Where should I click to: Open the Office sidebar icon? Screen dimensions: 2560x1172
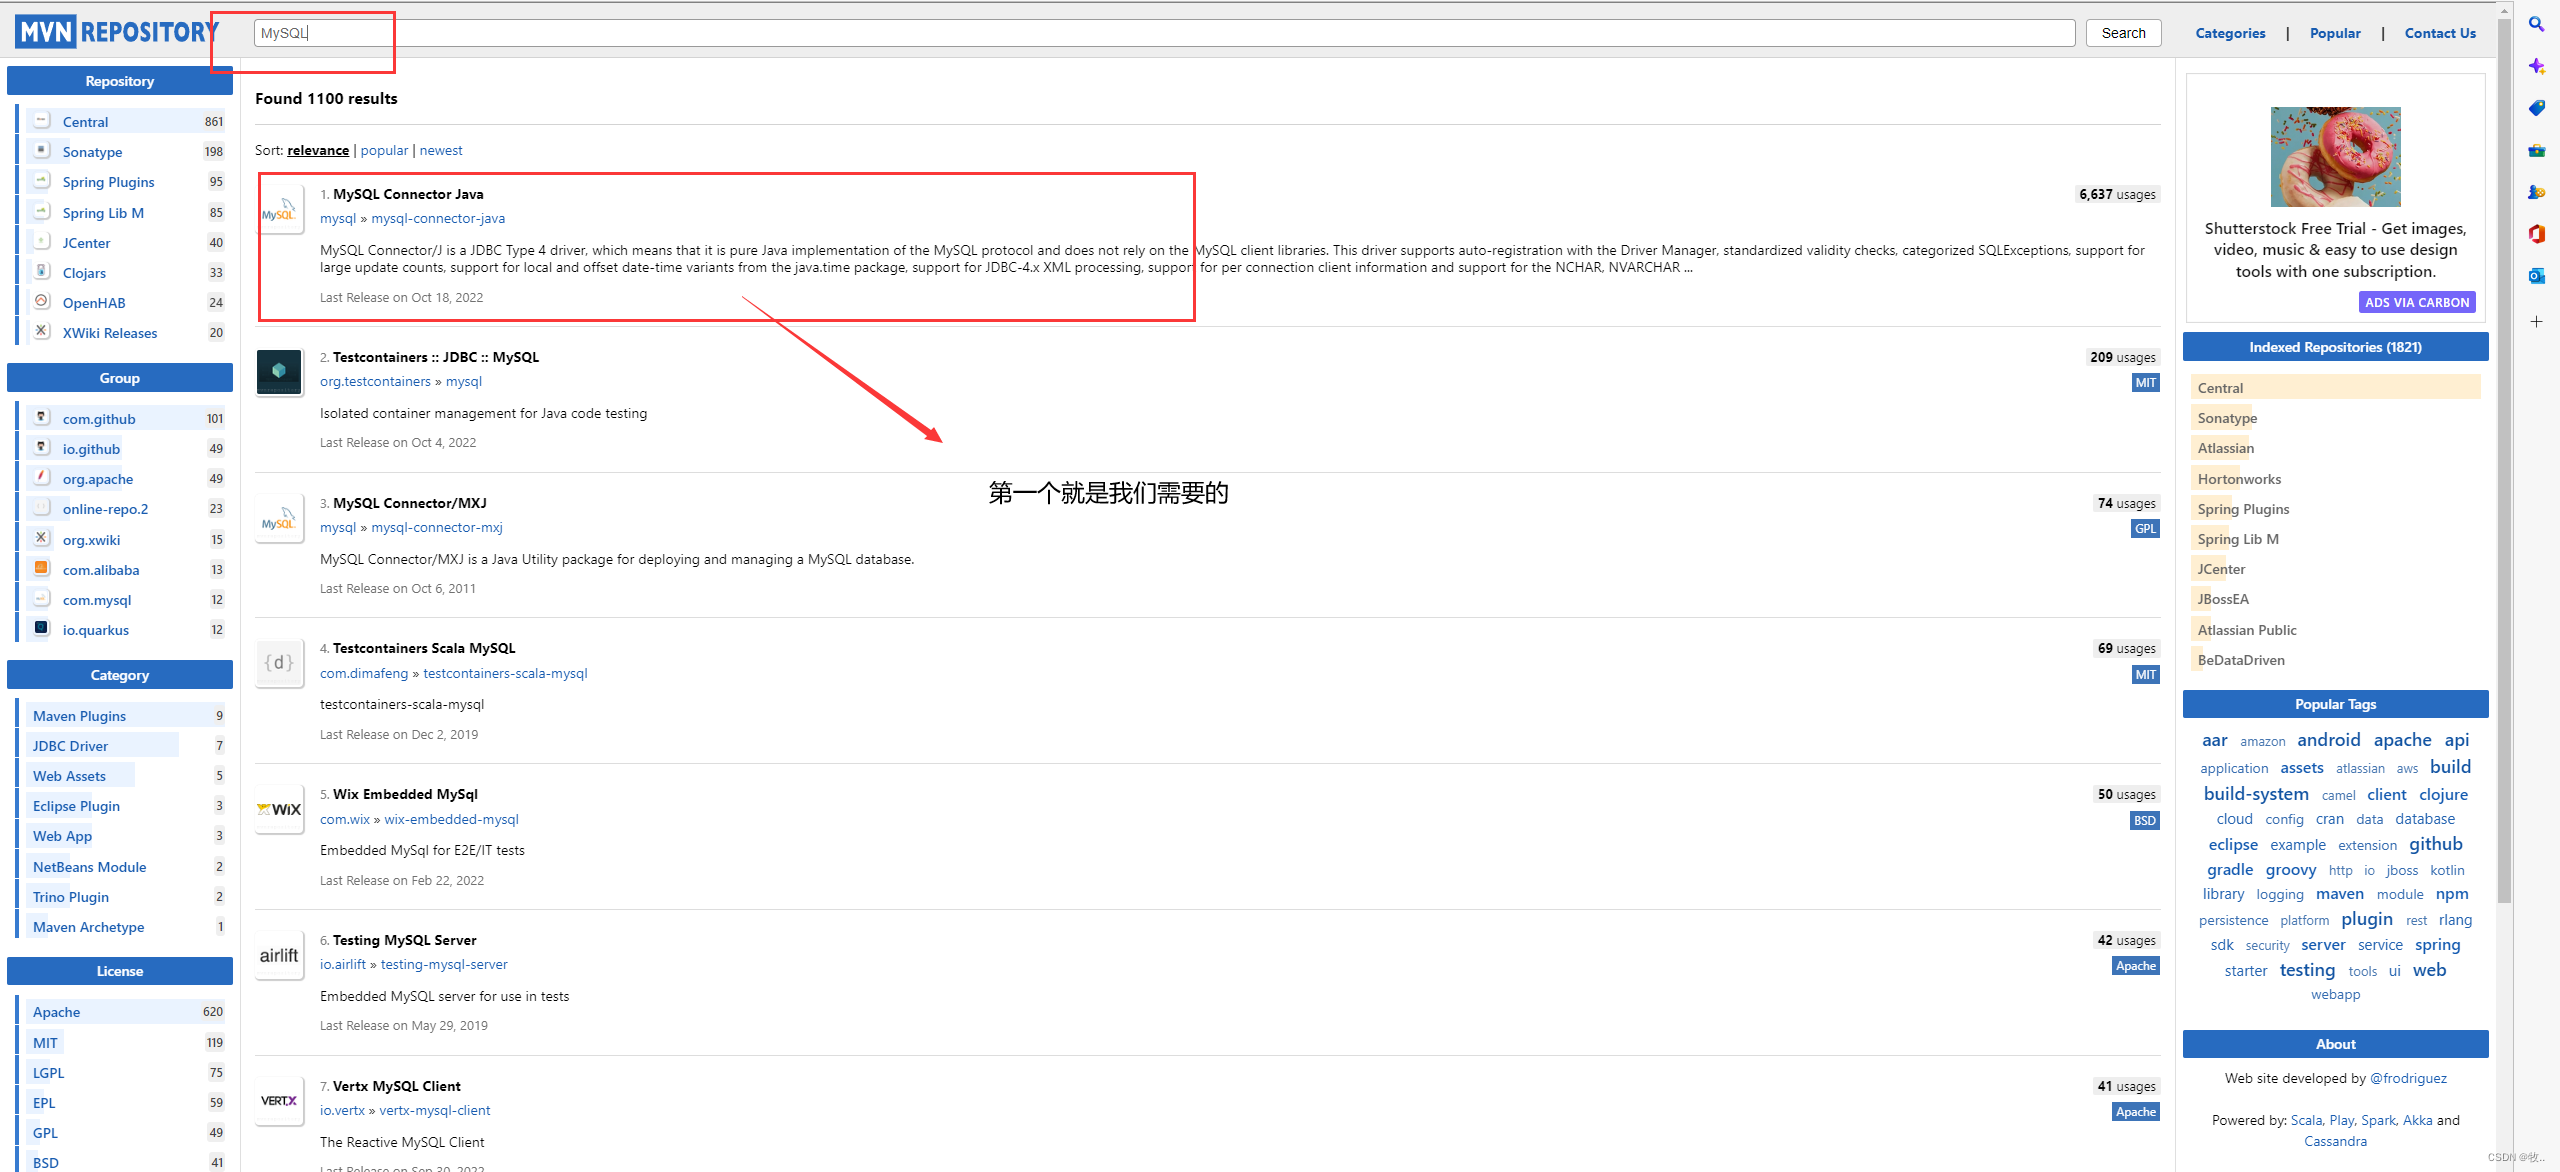pos(2537,234)
